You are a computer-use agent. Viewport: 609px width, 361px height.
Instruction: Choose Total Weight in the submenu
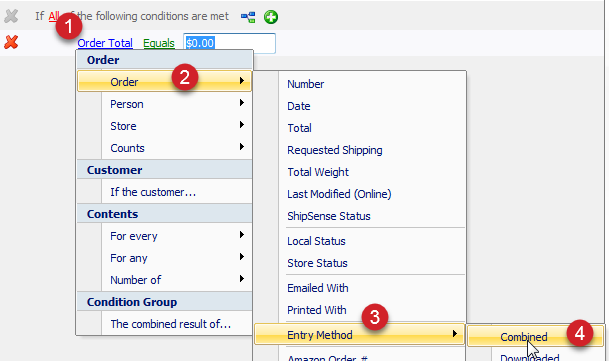[318, 172]
